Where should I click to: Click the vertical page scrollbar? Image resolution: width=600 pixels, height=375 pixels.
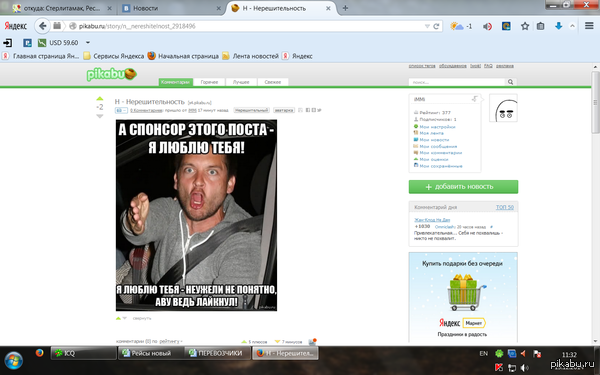[x=595, y=203]
